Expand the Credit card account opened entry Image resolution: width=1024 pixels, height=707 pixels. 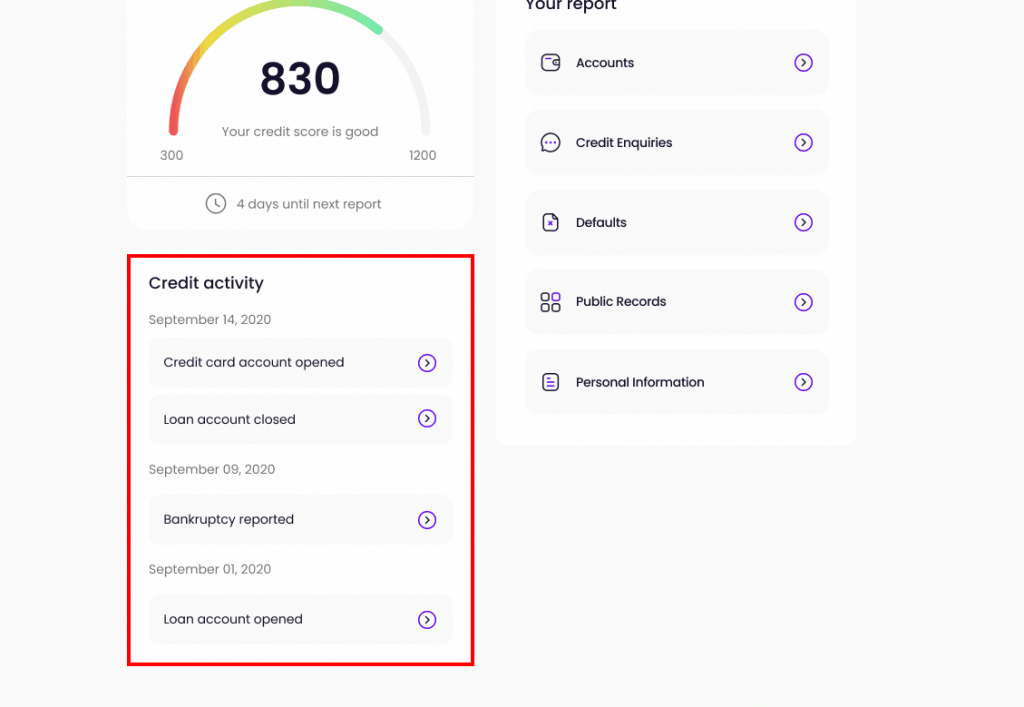pyautogui.click(x=427, y=363)
